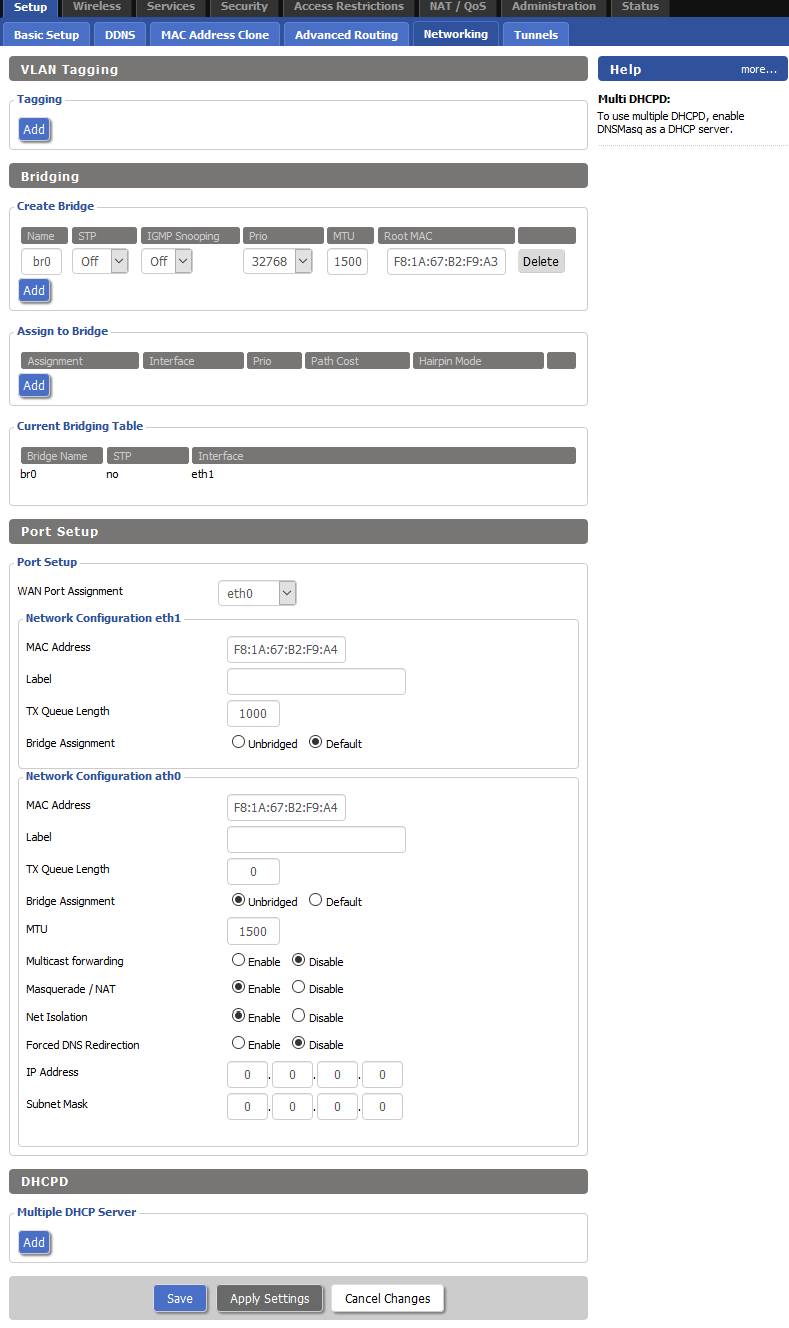This screenshot has width=789, height=1328.
Task: Enable Multicast forwarding for ath0
Action: tap(238, 960)
